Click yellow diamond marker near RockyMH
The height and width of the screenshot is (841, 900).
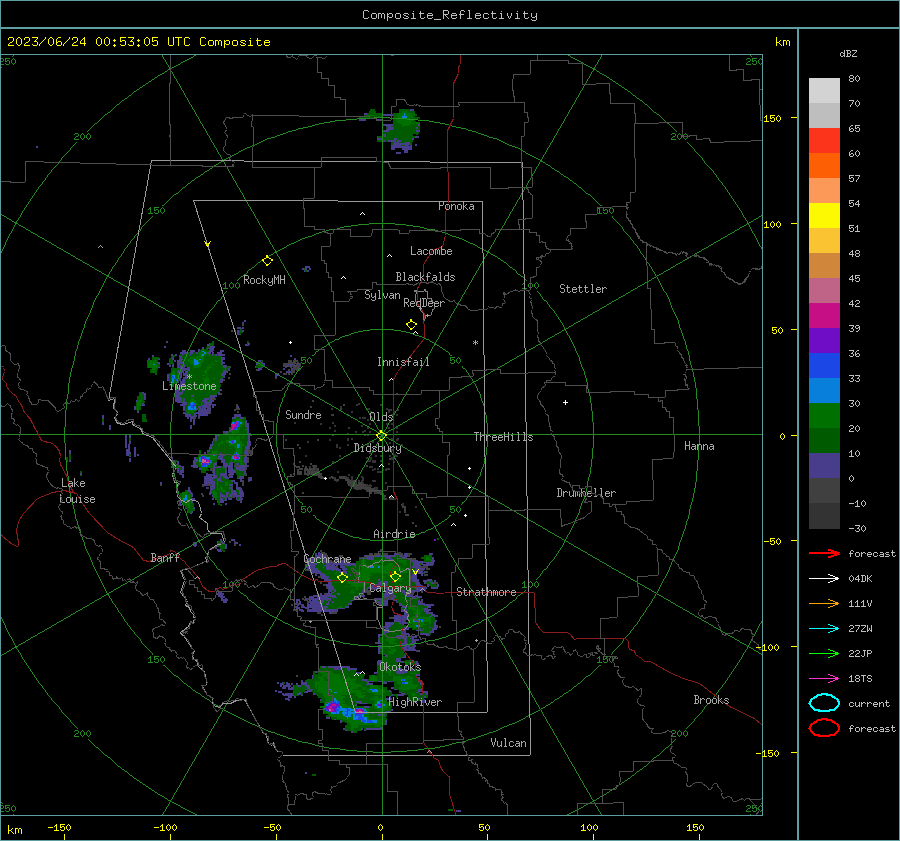pyautogui.click(x=267, y=261)
